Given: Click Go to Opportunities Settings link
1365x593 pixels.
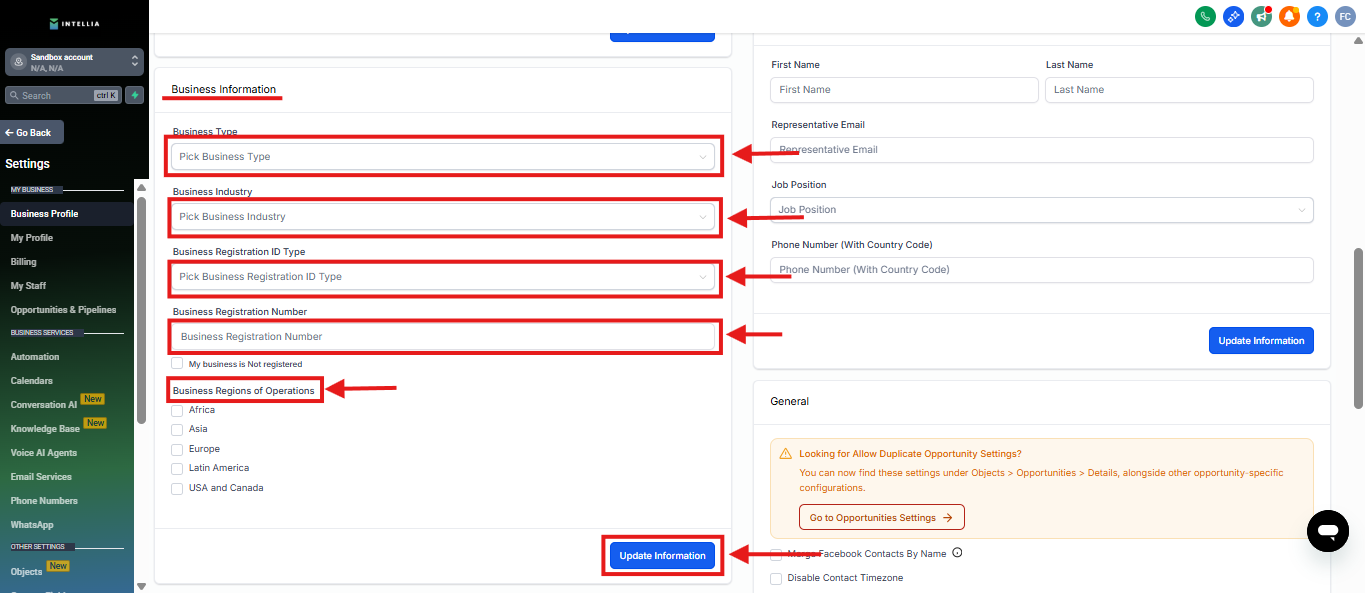Looking at the screenshot, I should coord(881,518).
